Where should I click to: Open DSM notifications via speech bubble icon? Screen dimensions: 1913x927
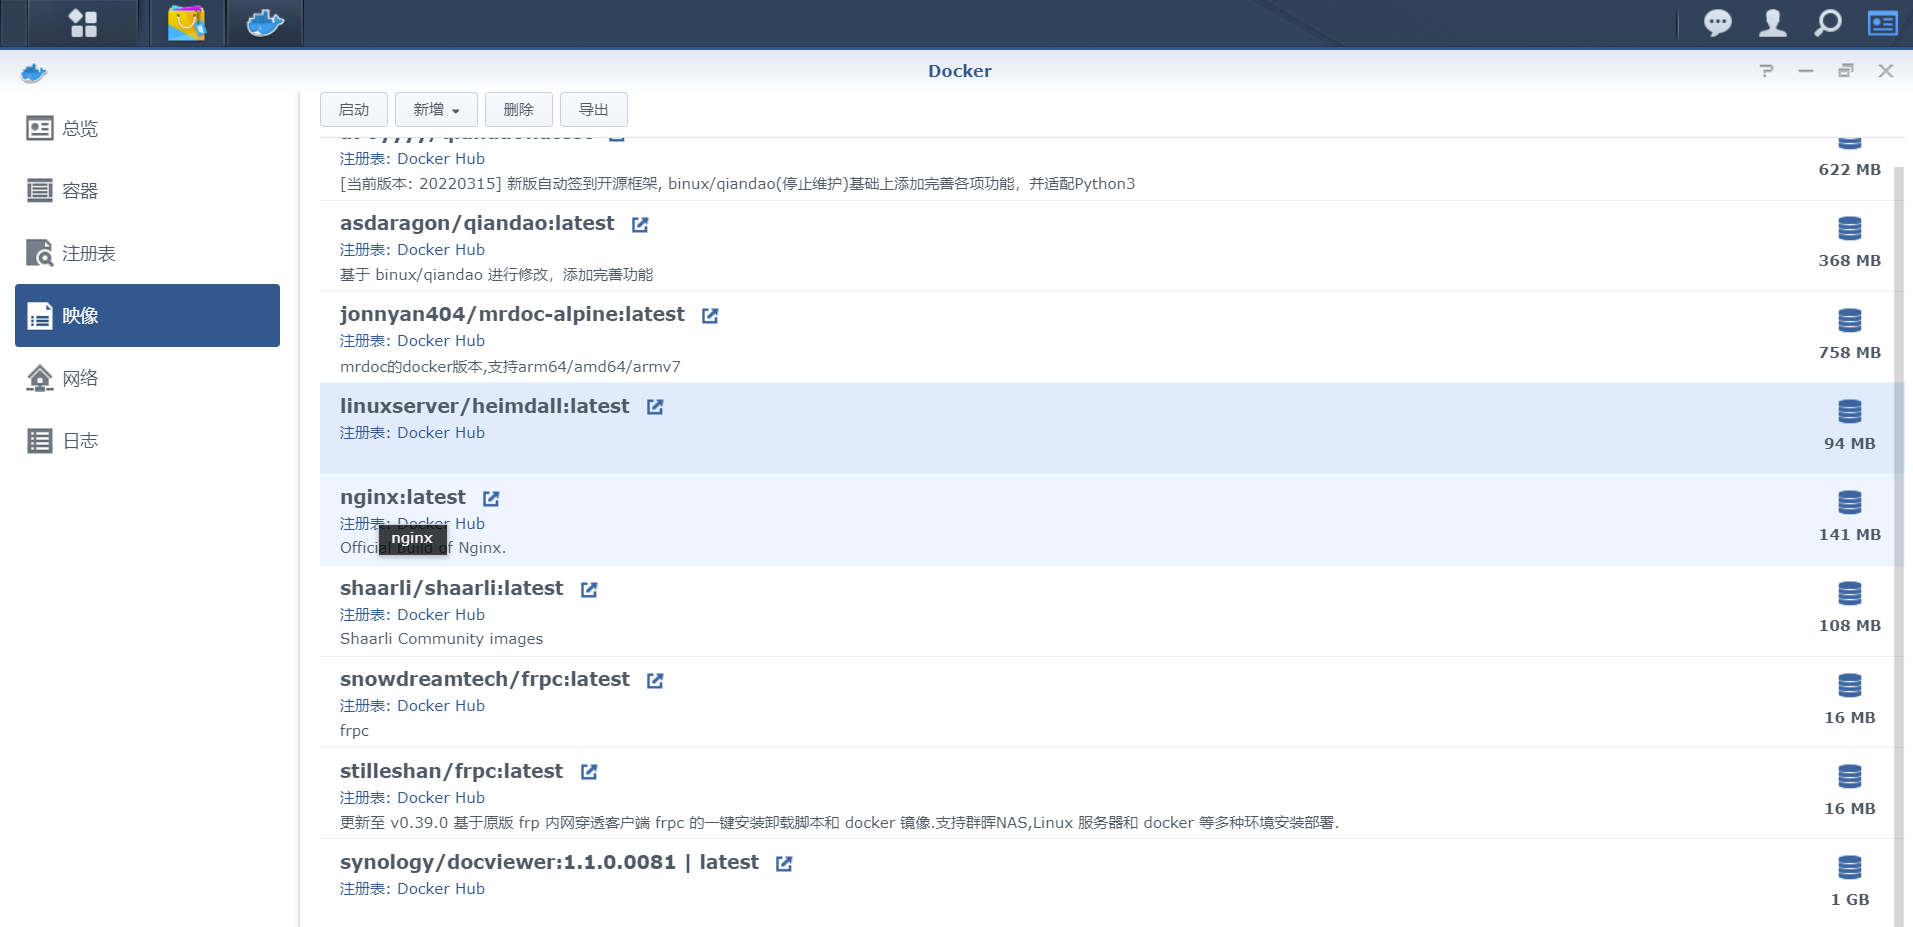1718,22
